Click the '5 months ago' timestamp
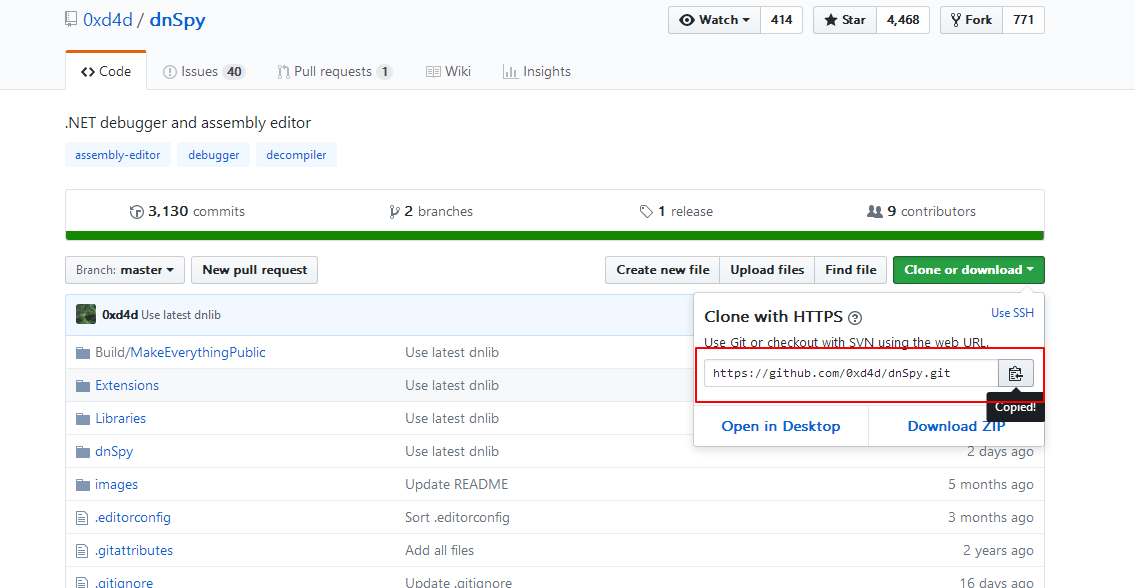The width and height of the screenshot is (1135, 588). 991,484
